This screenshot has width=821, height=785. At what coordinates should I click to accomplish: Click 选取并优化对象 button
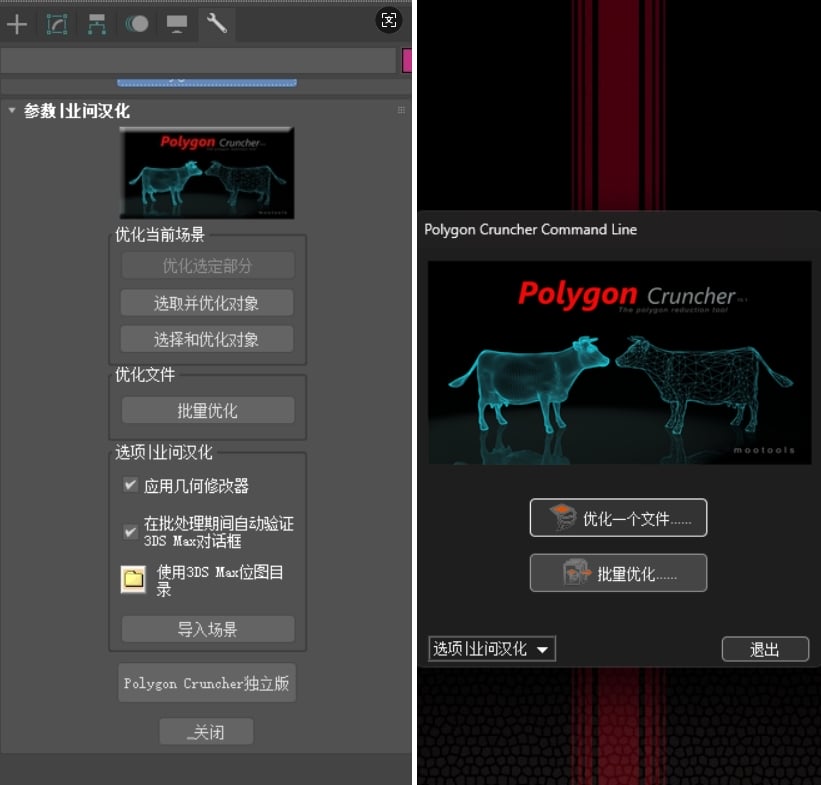(207, 303)
